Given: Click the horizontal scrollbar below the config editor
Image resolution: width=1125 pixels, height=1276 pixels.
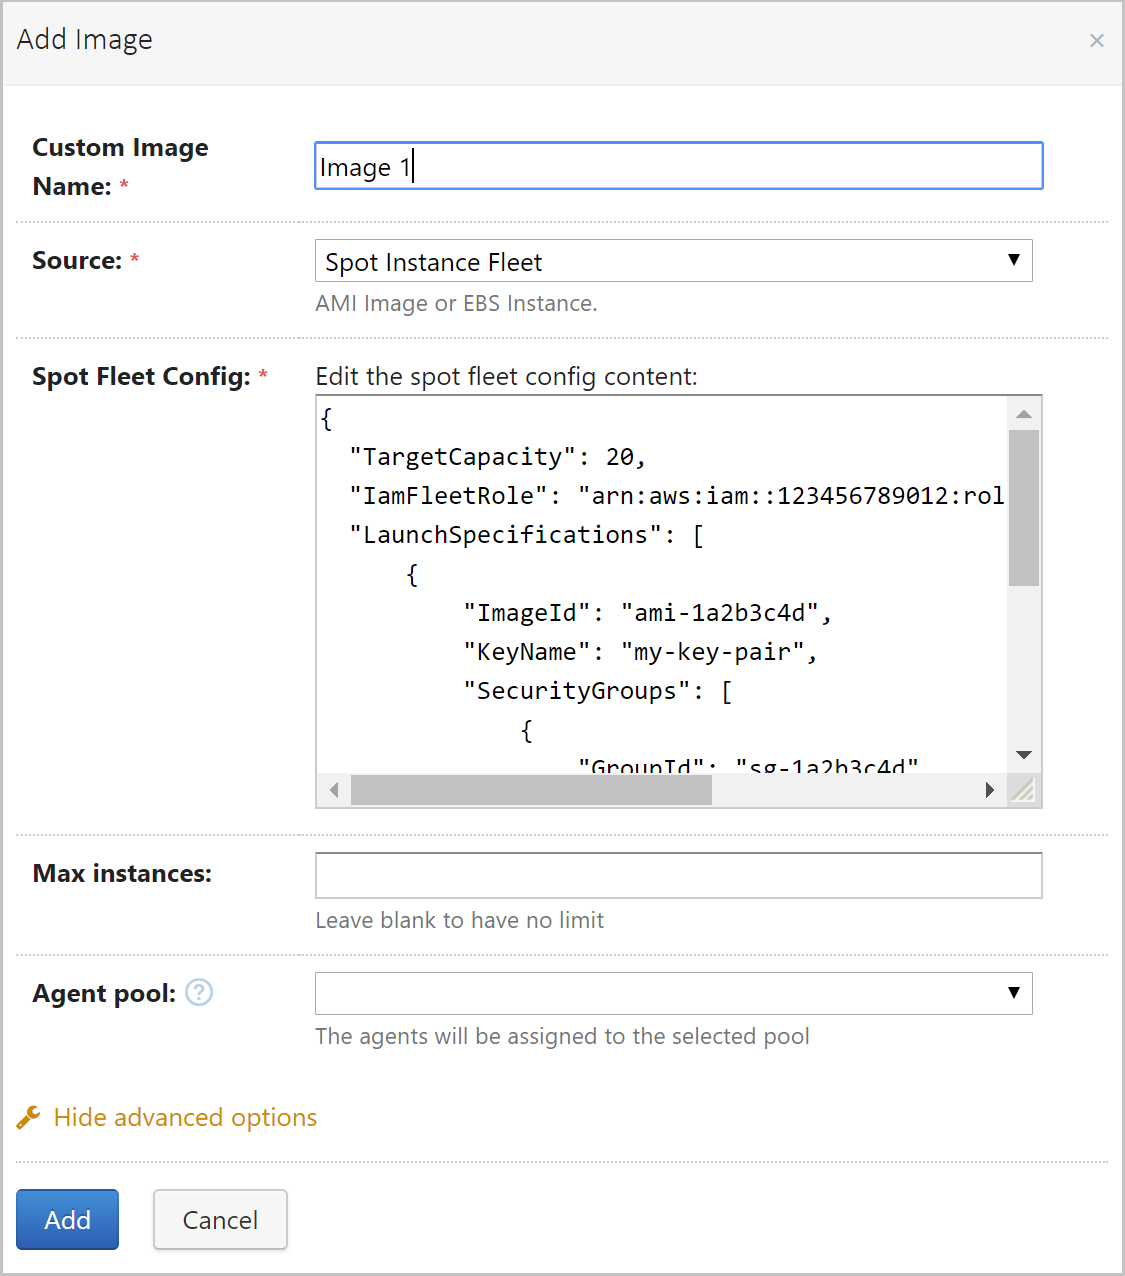Looking at the screenshot, I should tap(530, 790).
